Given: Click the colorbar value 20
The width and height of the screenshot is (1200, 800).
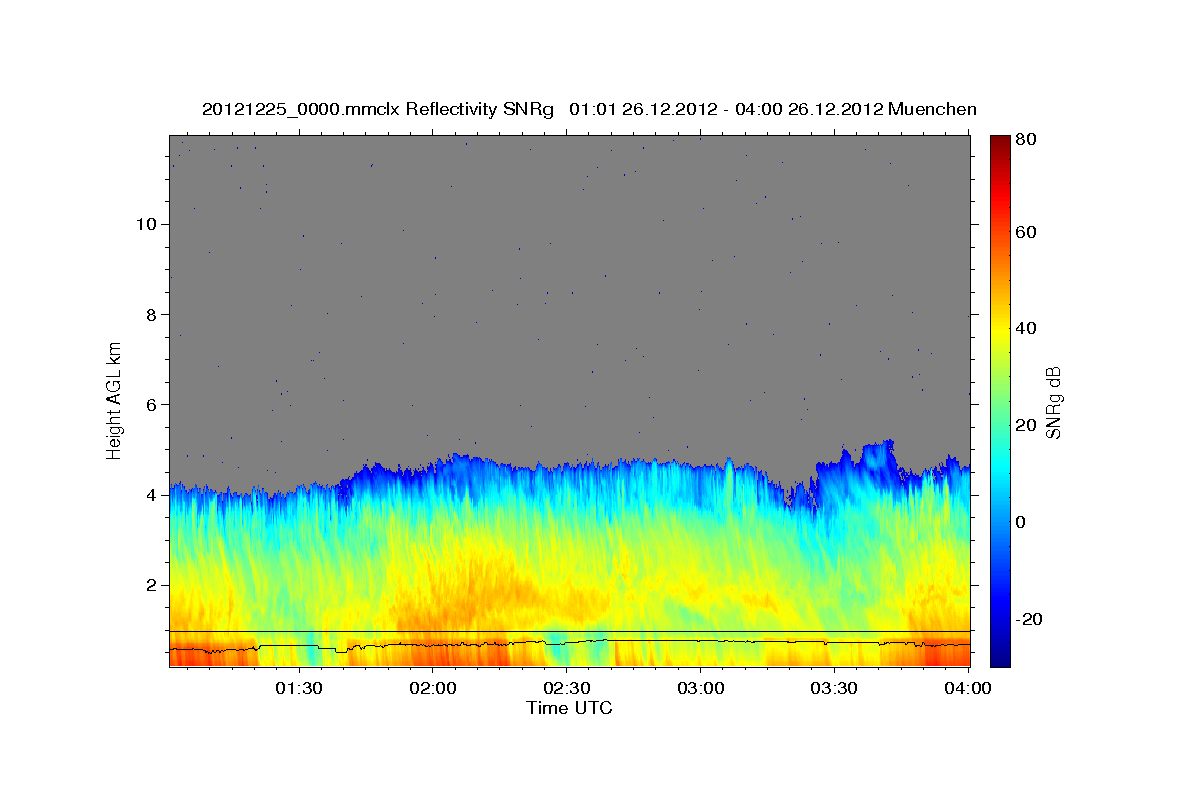Looking at the screenshot, I should (1027, 426).
